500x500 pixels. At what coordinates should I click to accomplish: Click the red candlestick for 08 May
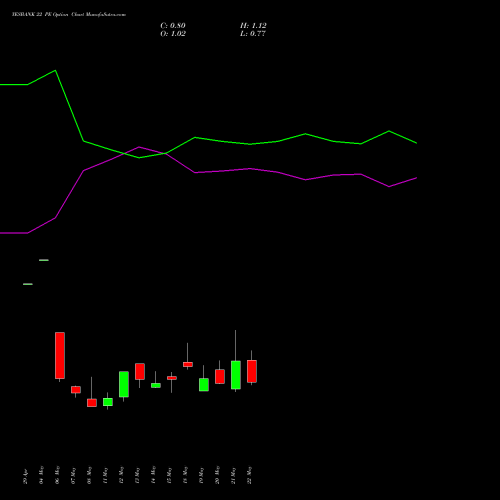92,403
